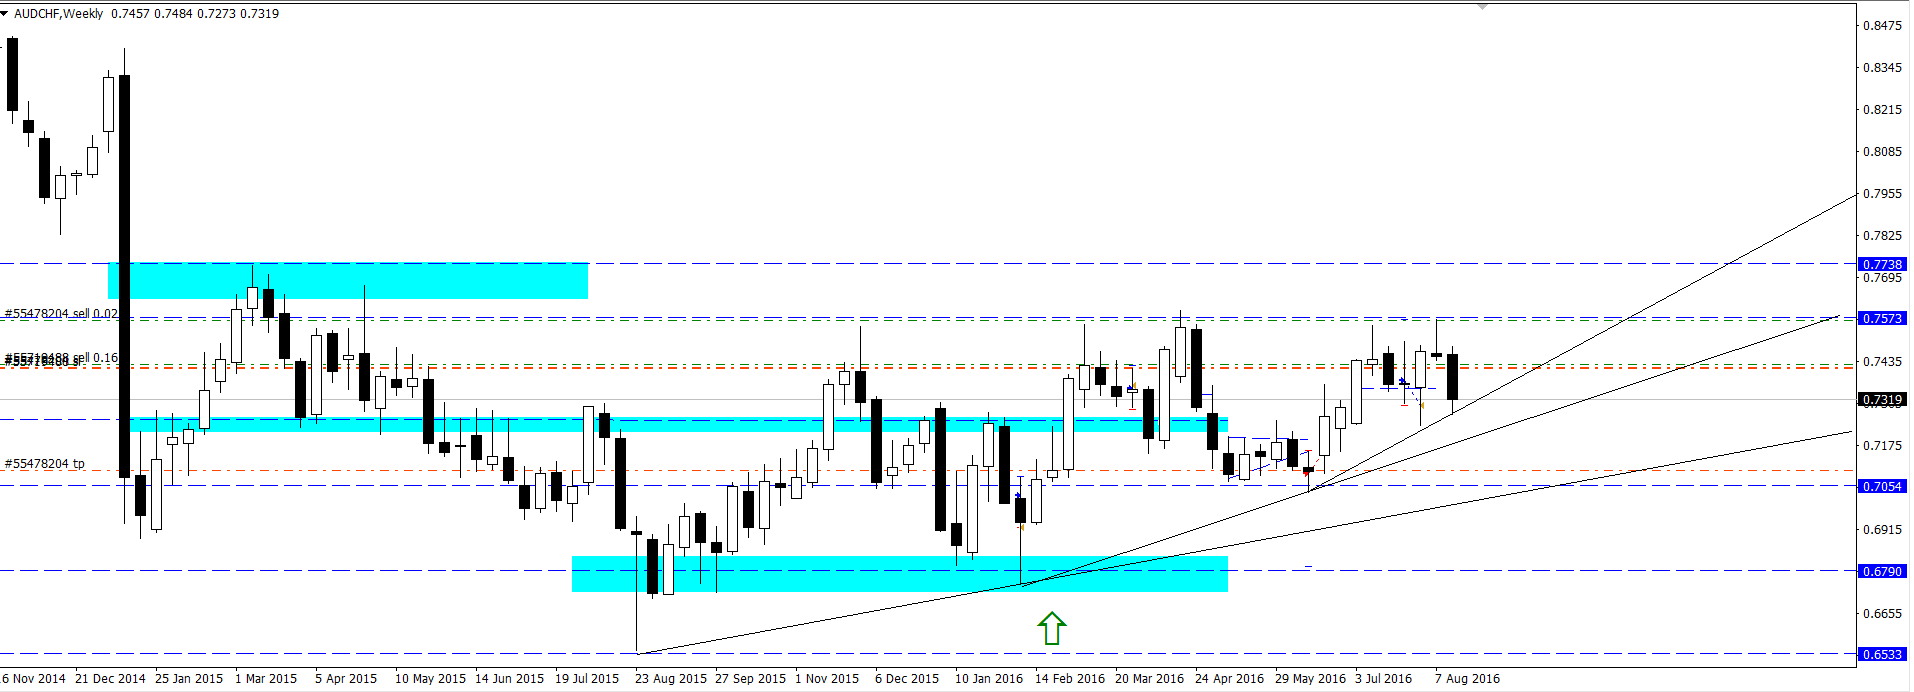This screenshot has height=692, width=1914.
Task: Click the 0.7054 price level tag
Action: pos(1881,486)
